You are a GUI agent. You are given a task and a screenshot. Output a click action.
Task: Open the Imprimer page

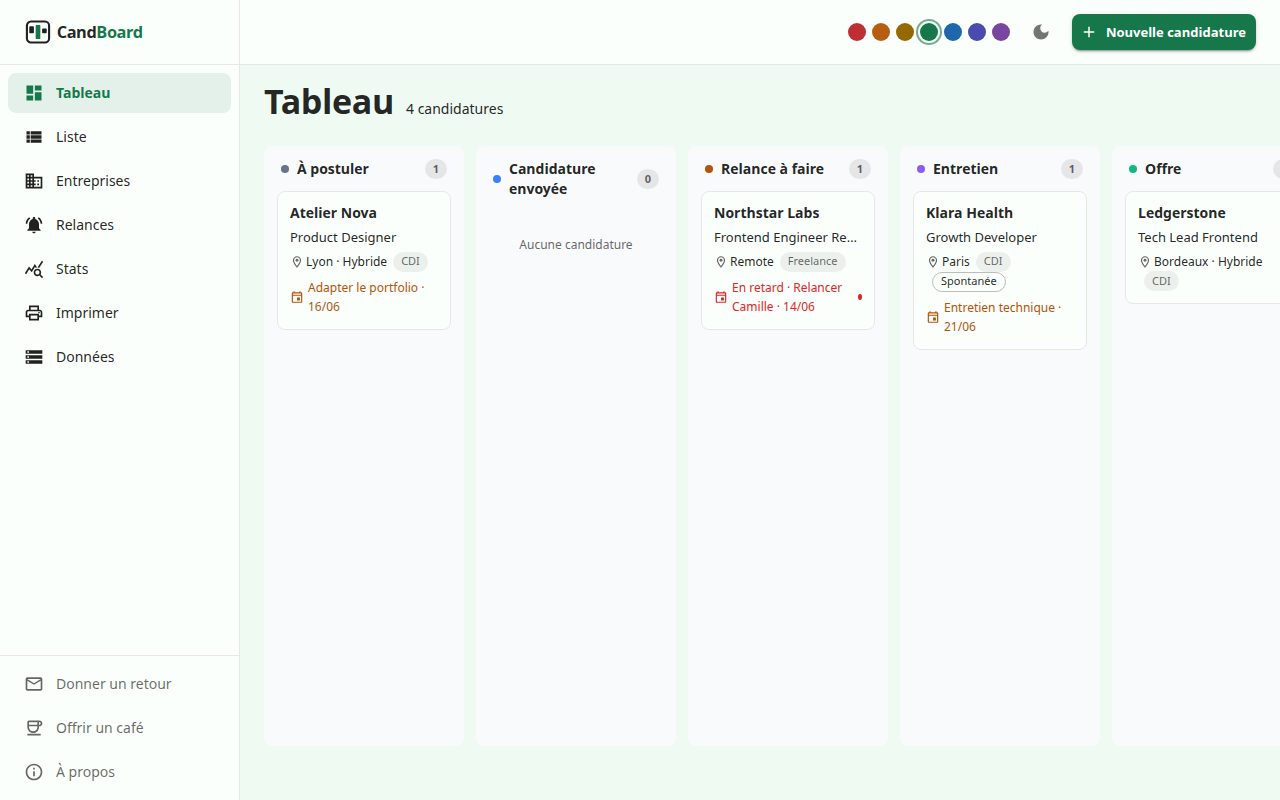(119, 313)
